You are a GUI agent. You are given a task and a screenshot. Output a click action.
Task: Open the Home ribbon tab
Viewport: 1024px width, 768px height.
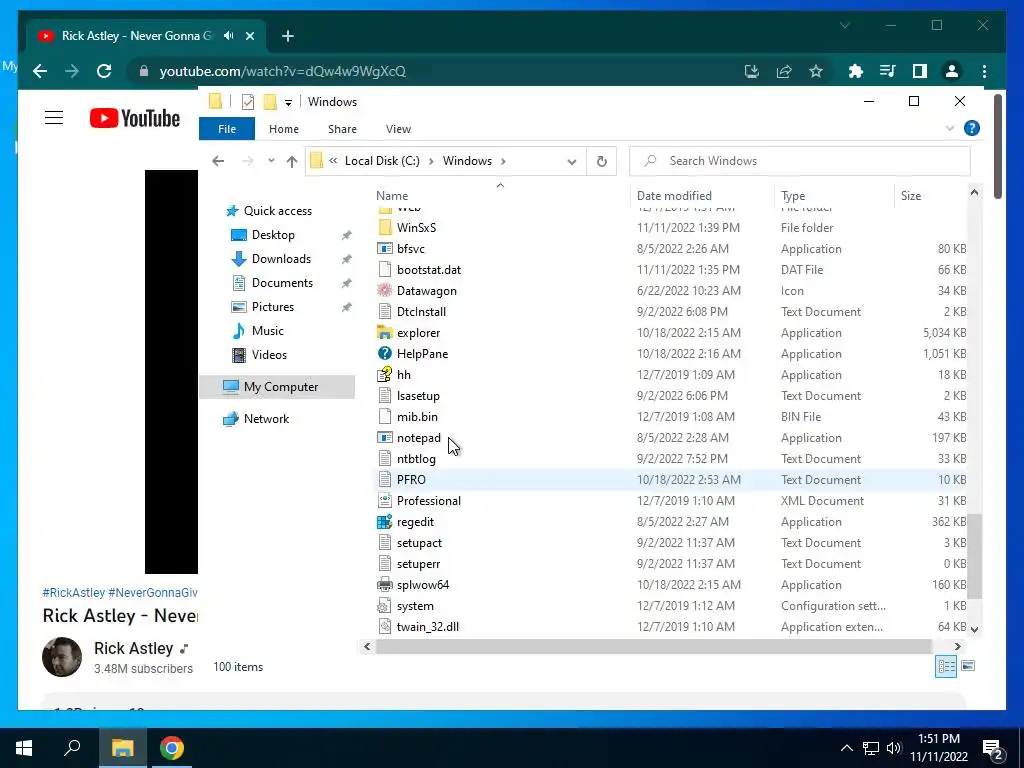(x=283, y=129)
